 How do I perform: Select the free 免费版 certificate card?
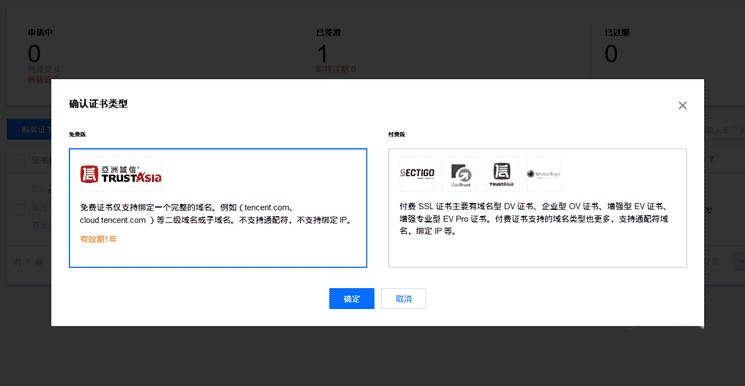tap(218, 208)
